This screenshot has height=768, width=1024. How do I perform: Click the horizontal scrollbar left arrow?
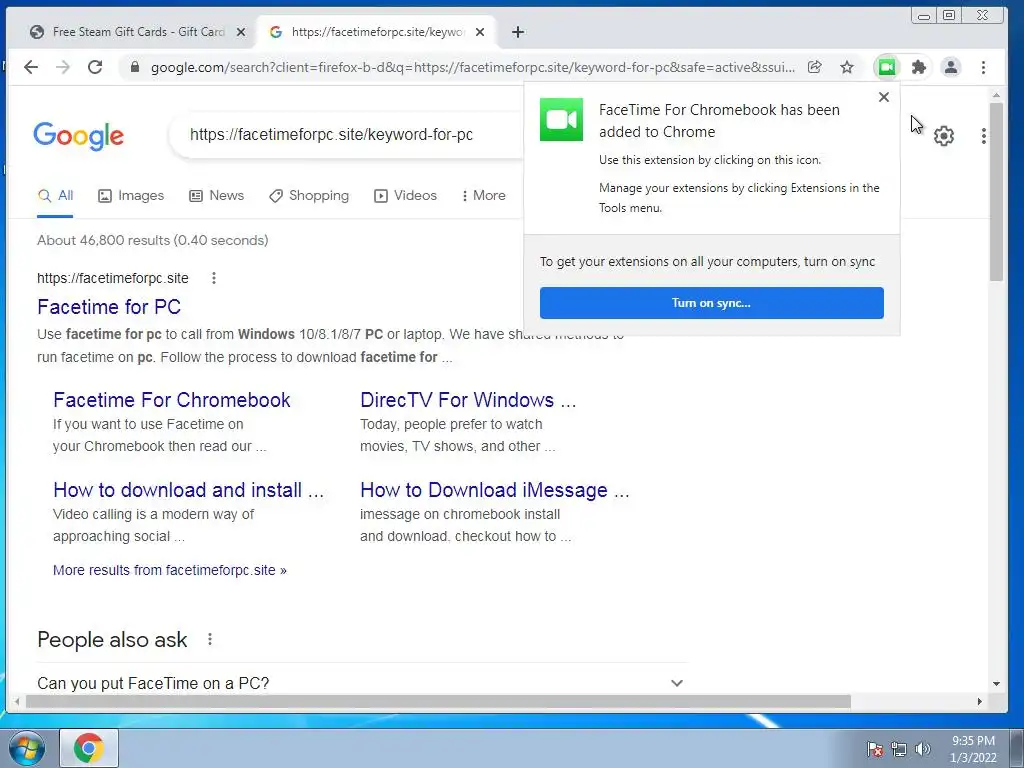(x=17, y=701)
